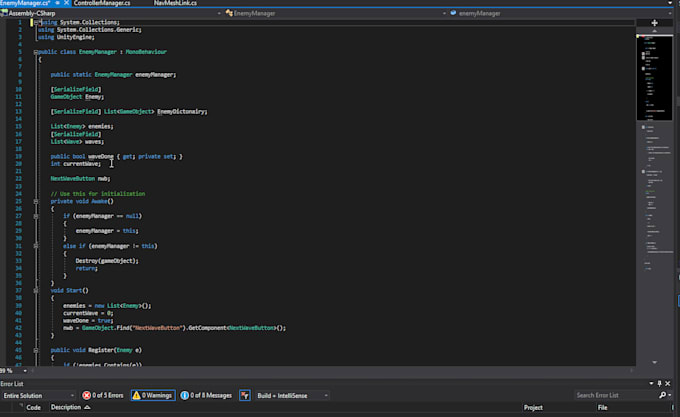Toggle the Warnings filter button
Viewport: 680px width, 417px height.
pos(153,395)
